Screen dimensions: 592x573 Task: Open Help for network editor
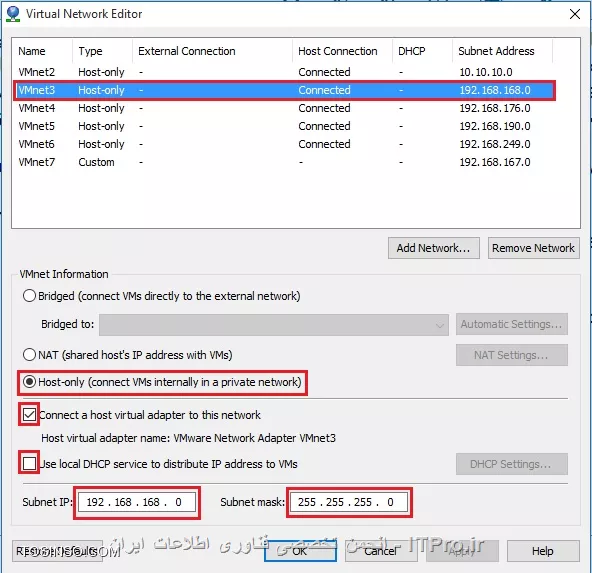click(x=542, y=551)
